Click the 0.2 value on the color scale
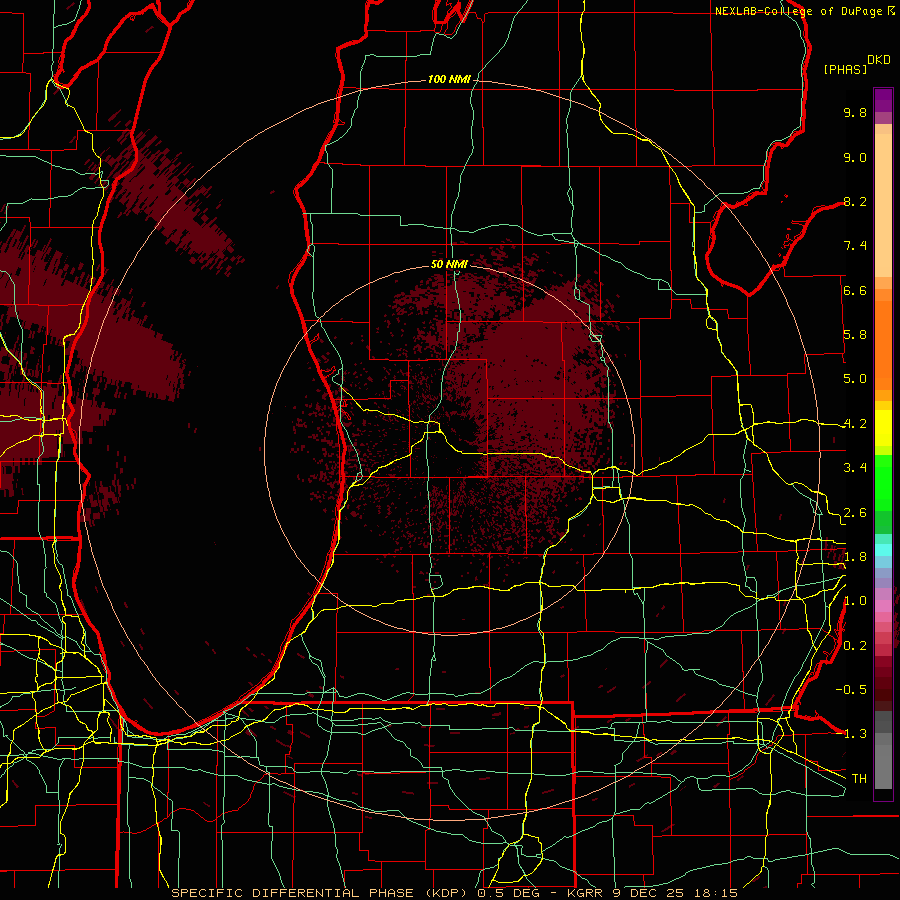The image size is (900, 900). click(855, 645)
